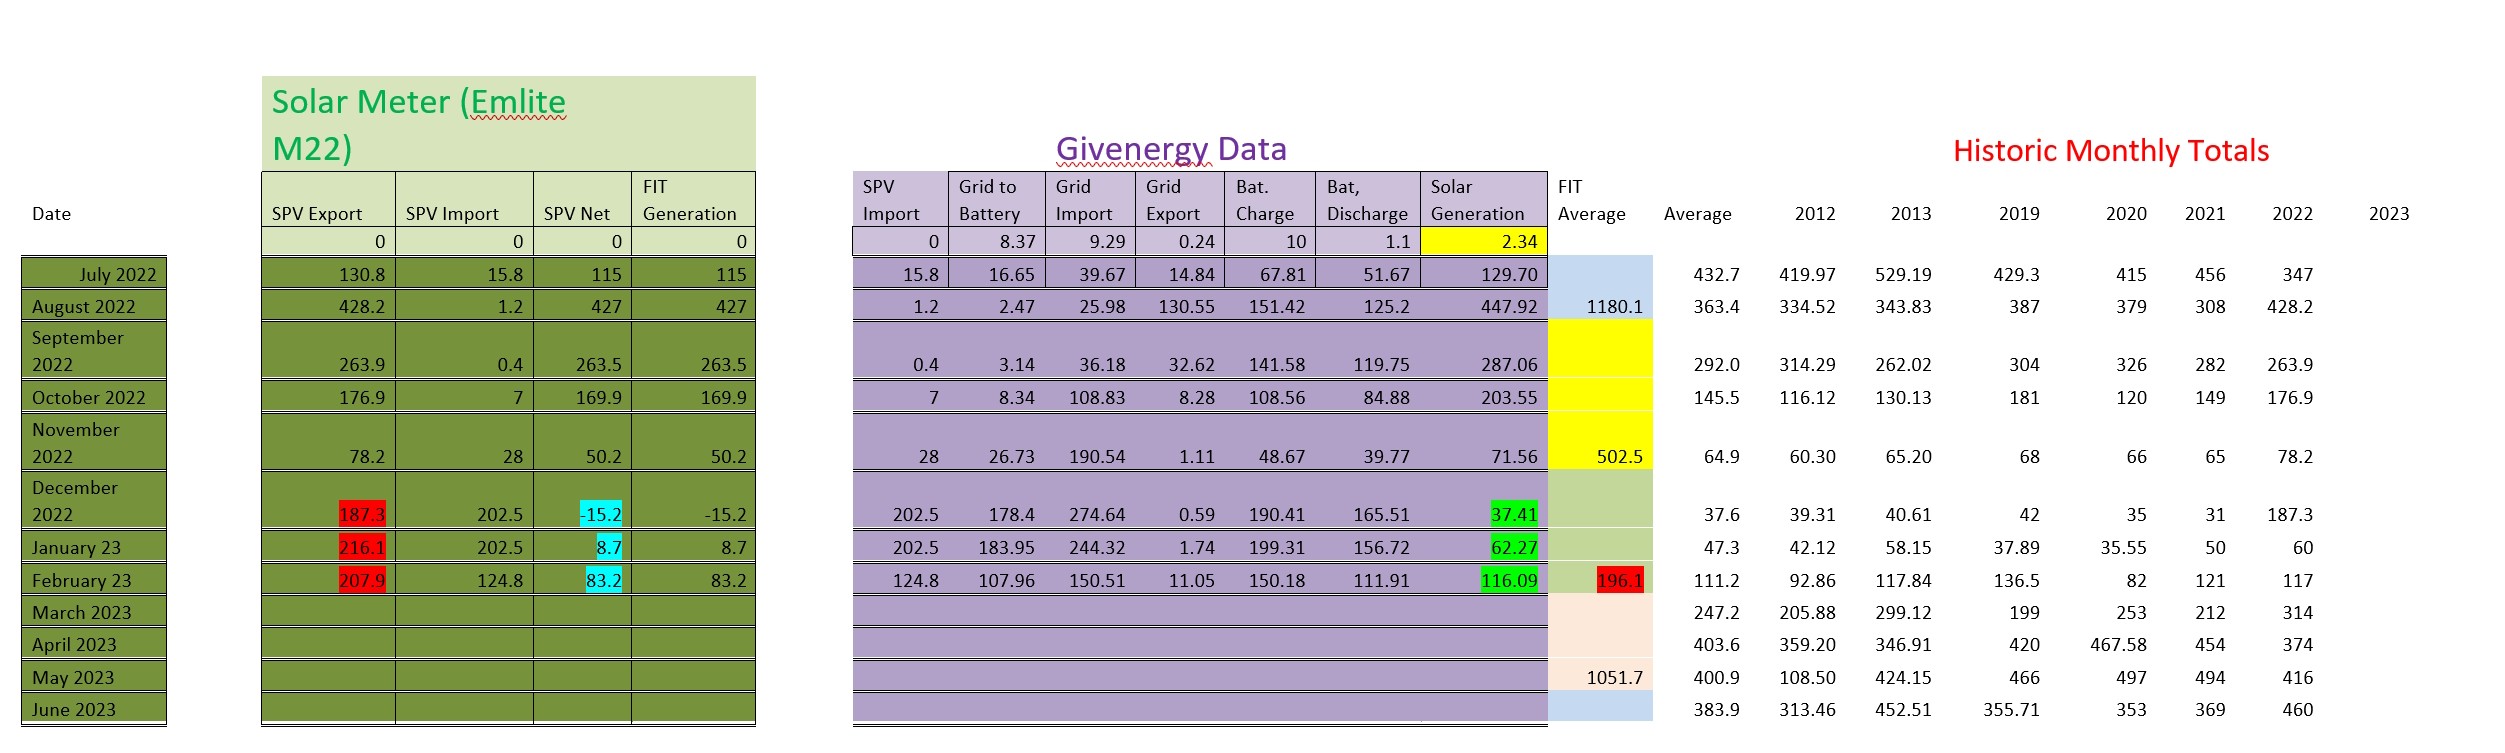Click the yellow Solar Generation cell 2.34
Viewport: 2505px width, 753px height.
[x=1484, y=241]
